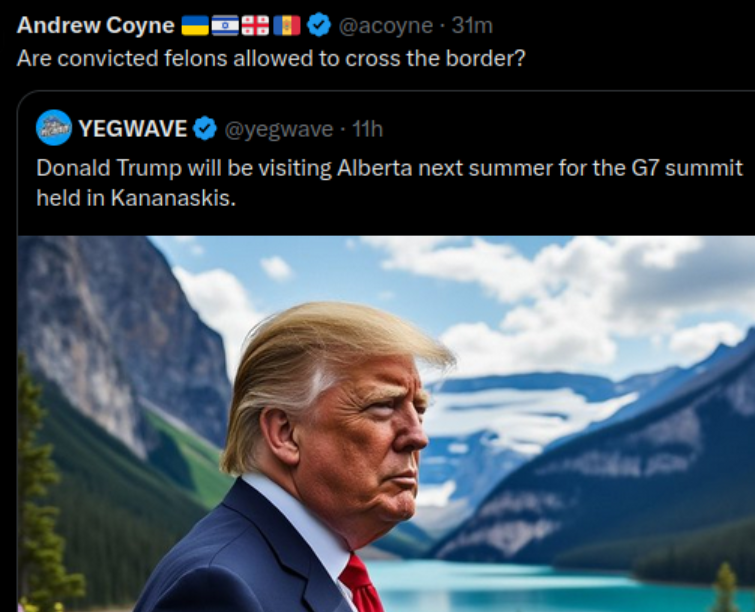Click the @yegwave handle
The height and width of the screenshot is (612, 755).
279,129
